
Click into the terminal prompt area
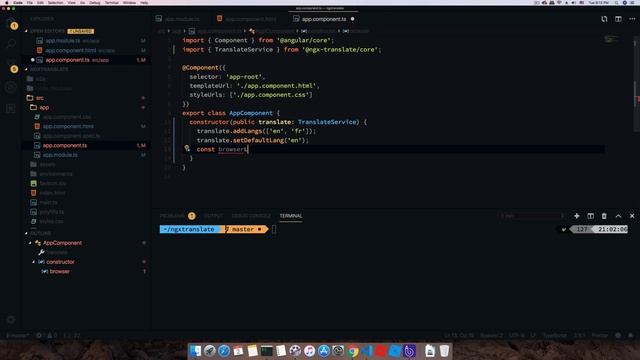[274, 229]
